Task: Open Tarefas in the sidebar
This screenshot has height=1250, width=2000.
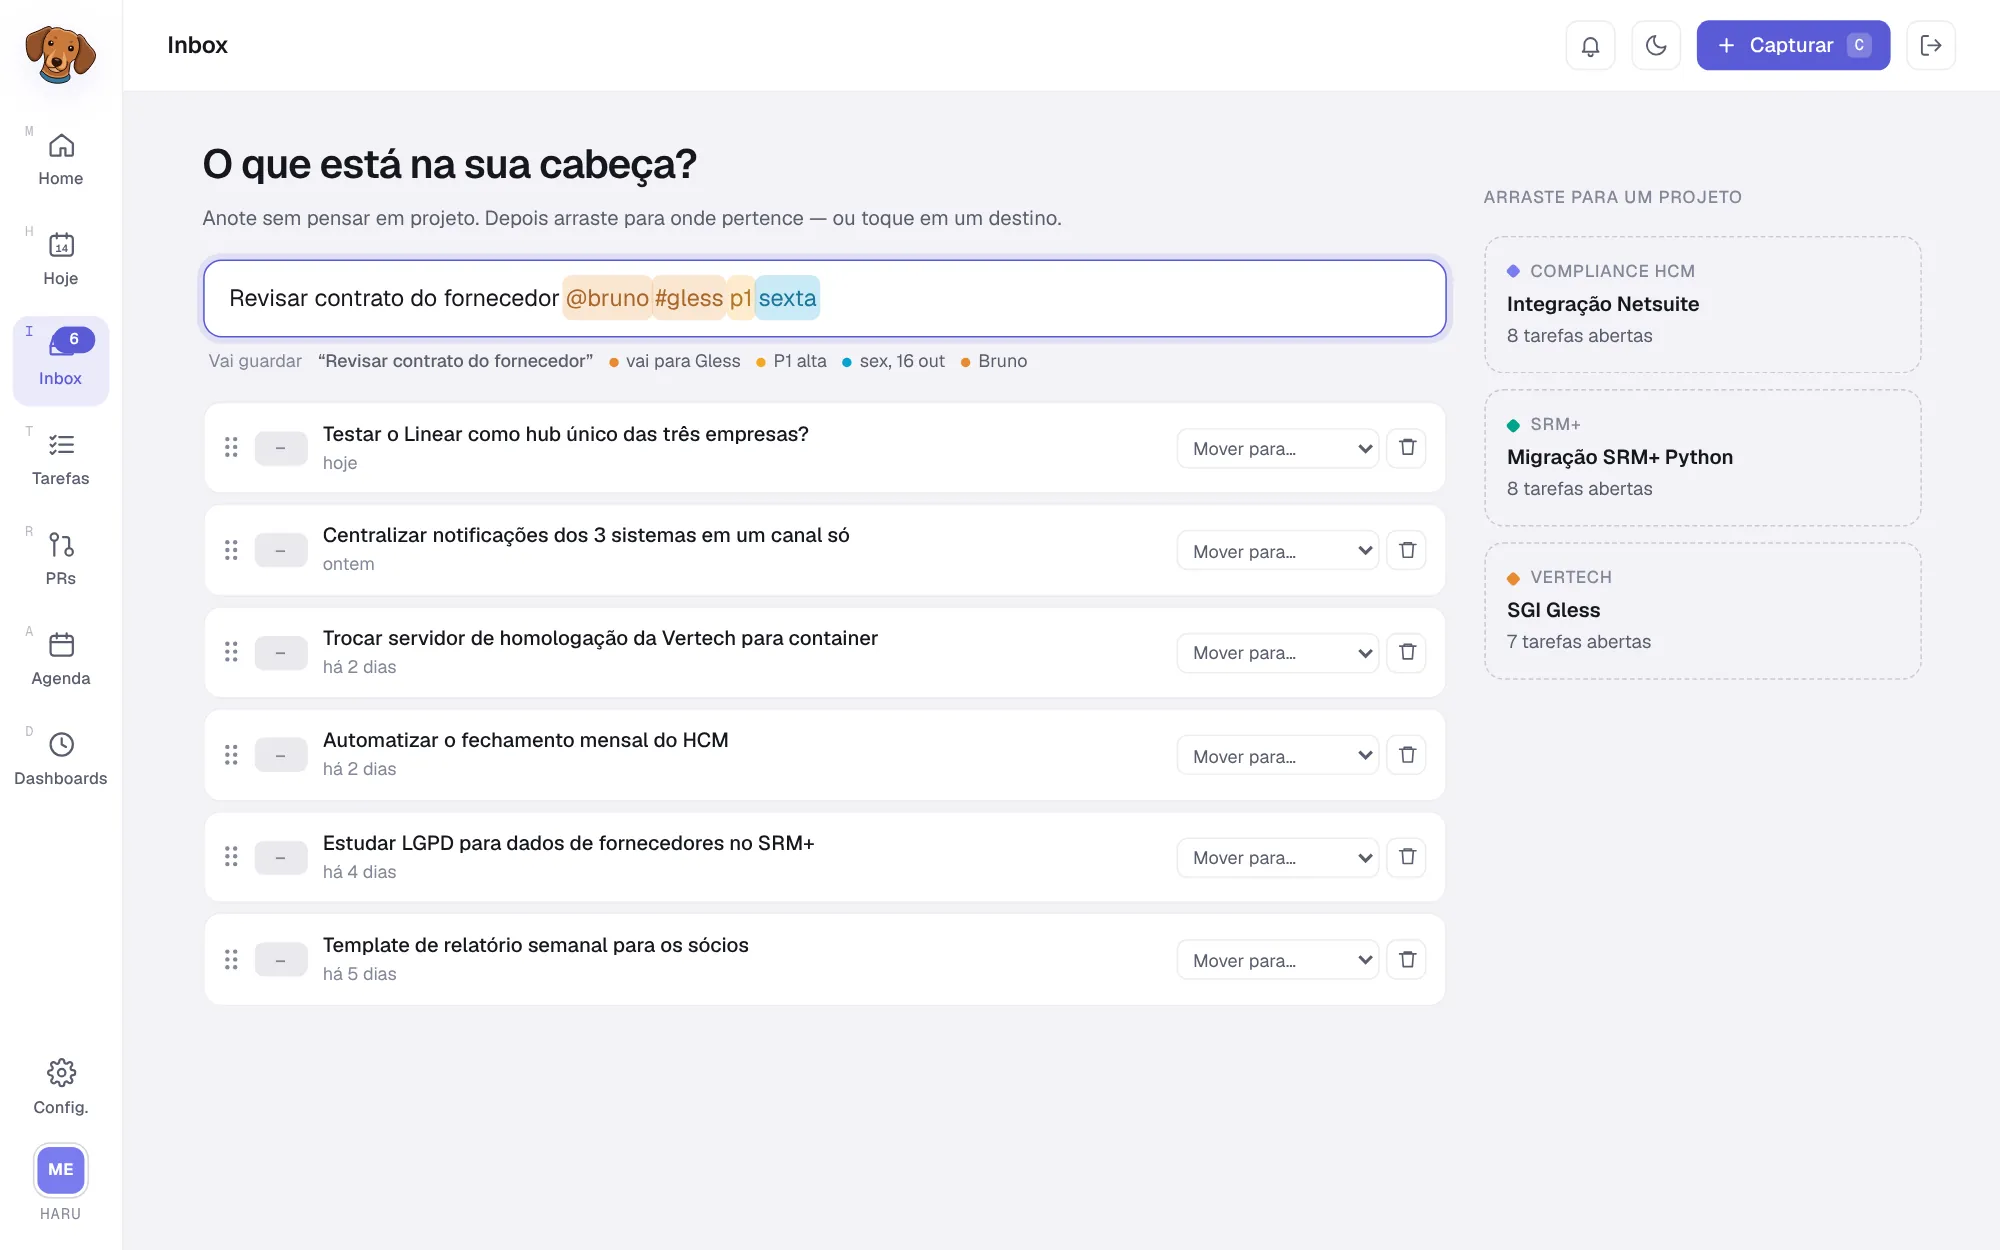Action: (x=61, y=460)
